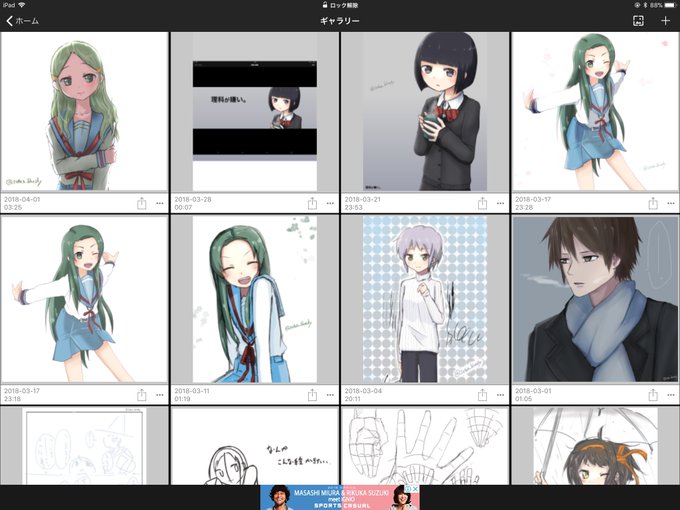The height and width of the screenshot is (510, 680).
Task: Share the 2018-03-04 20:11 artwork
Action: coord(482,395)
